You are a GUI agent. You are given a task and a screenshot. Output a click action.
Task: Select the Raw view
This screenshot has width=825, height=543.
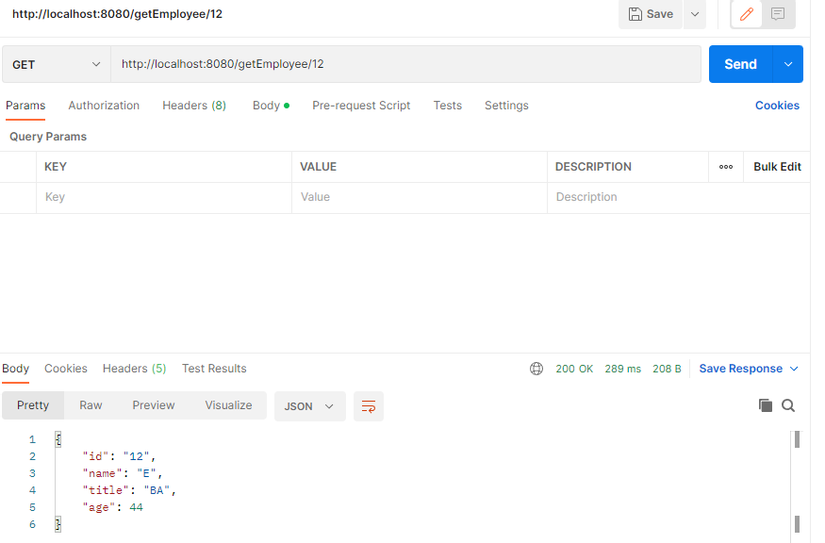tap(90, 405)
